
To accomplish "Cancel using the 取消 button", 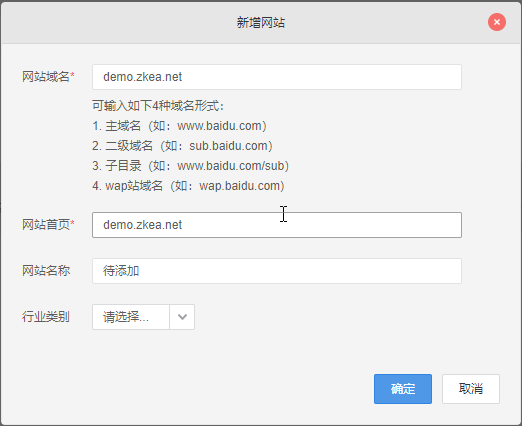I will (x=471, y=389).
